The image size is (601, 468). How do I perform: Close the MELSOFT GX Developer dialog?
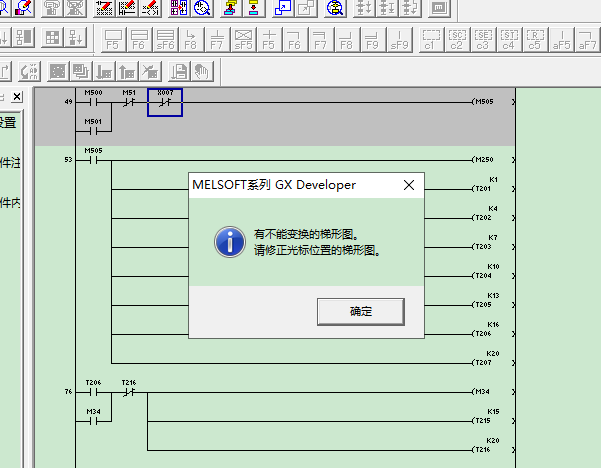408,185
